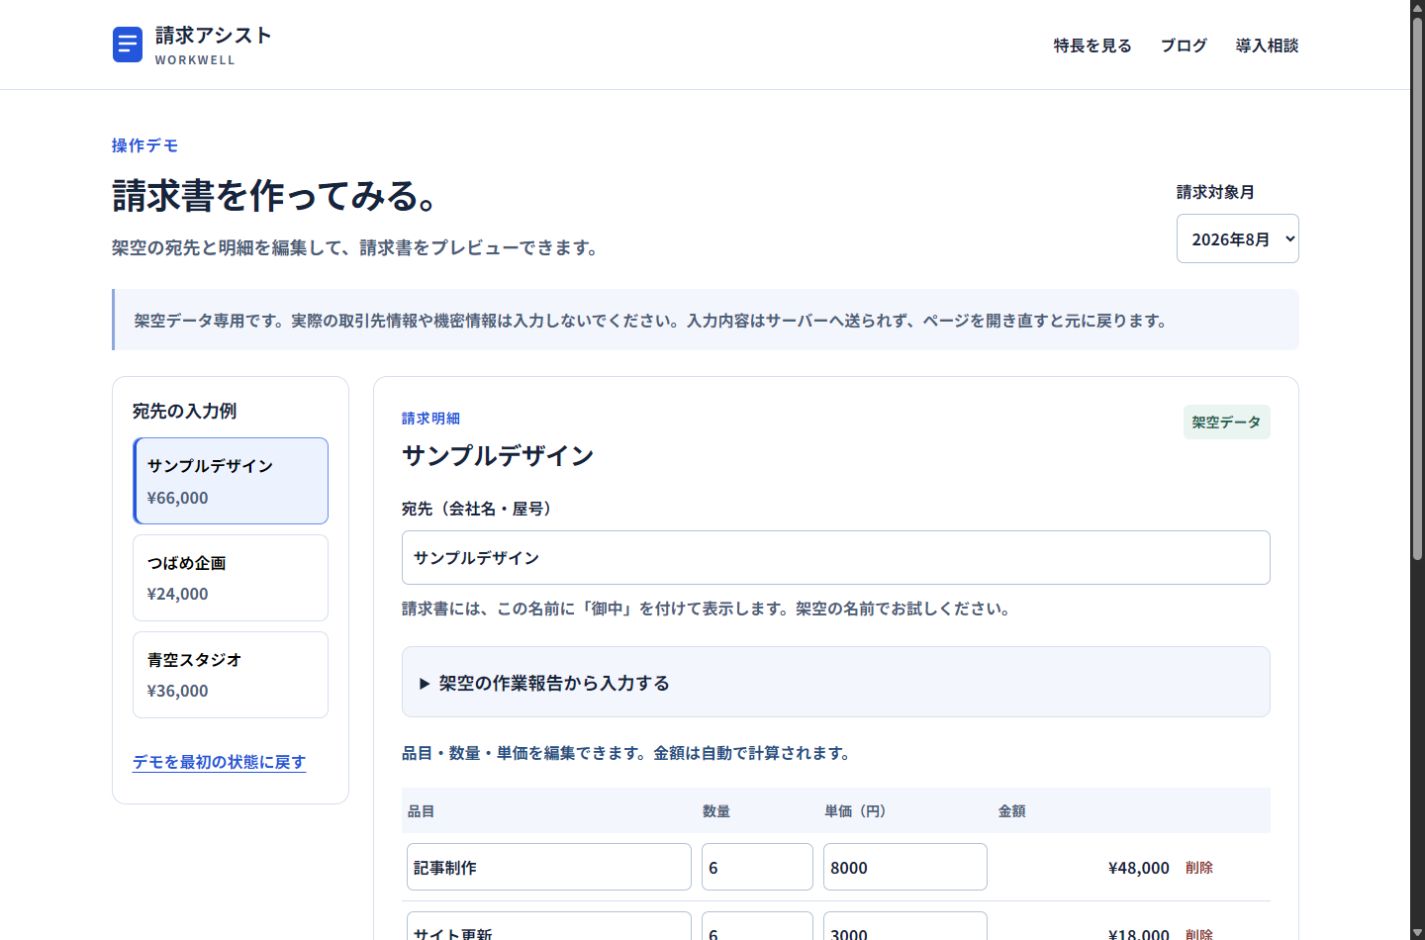The width and height of the screenshot is (1425, 940).
Task: Delete the 記事制作 line item
Action: click(1199, 868)
